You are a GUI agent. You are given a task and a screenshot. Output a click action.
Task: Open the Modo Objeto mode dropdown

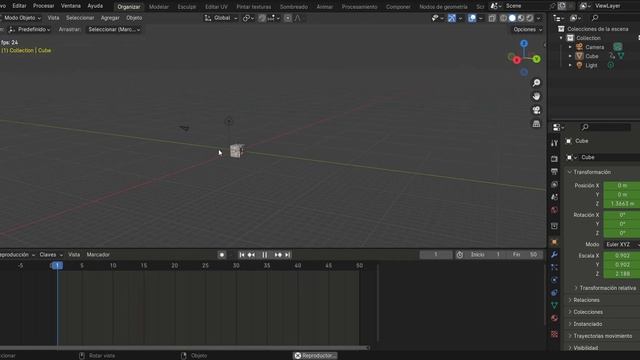[x=21, y=18]
